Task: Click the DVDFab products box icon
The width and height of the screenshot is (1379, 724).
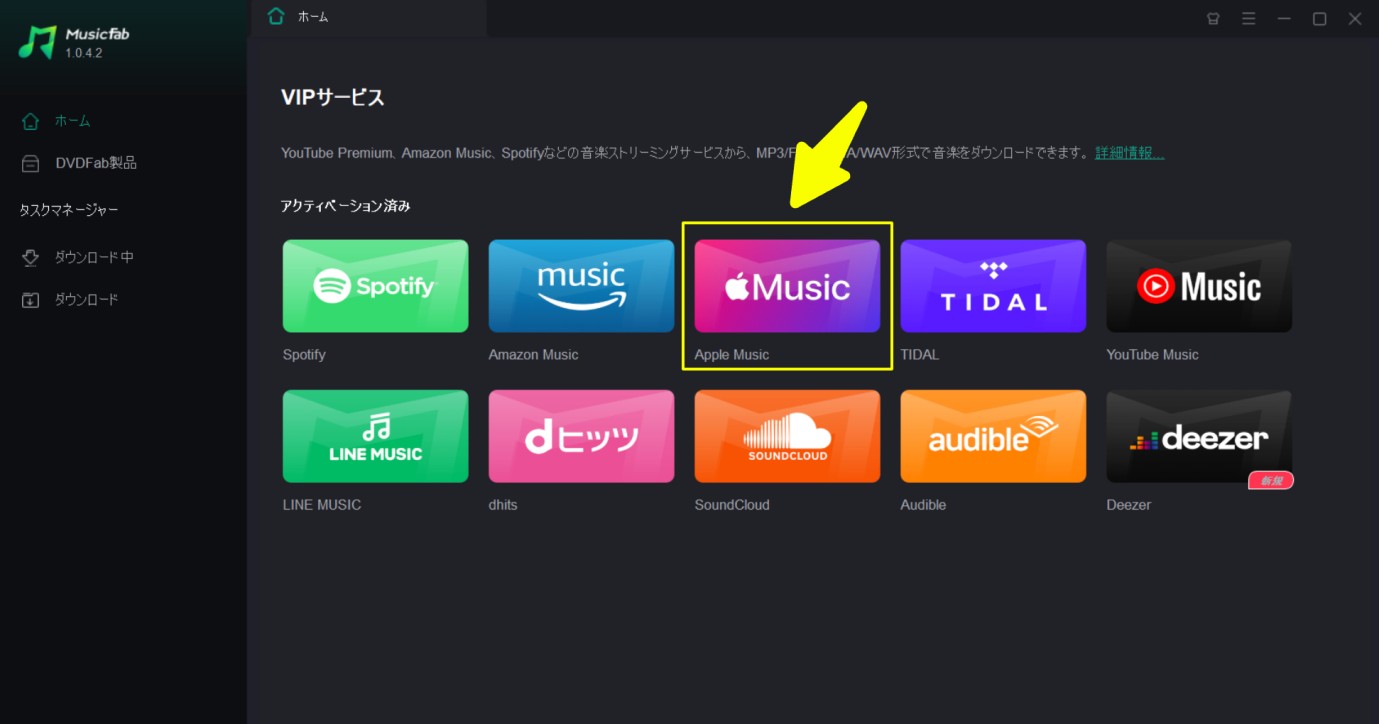Action: click(31, 163)
